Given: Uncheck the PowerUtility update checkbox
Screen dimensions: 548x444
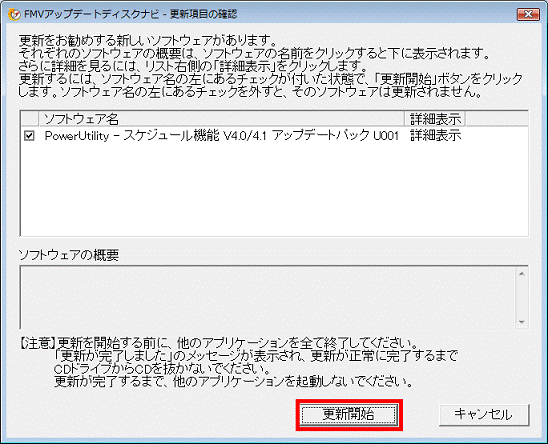Looking at the screenshot, I should [x=29, y=136].
